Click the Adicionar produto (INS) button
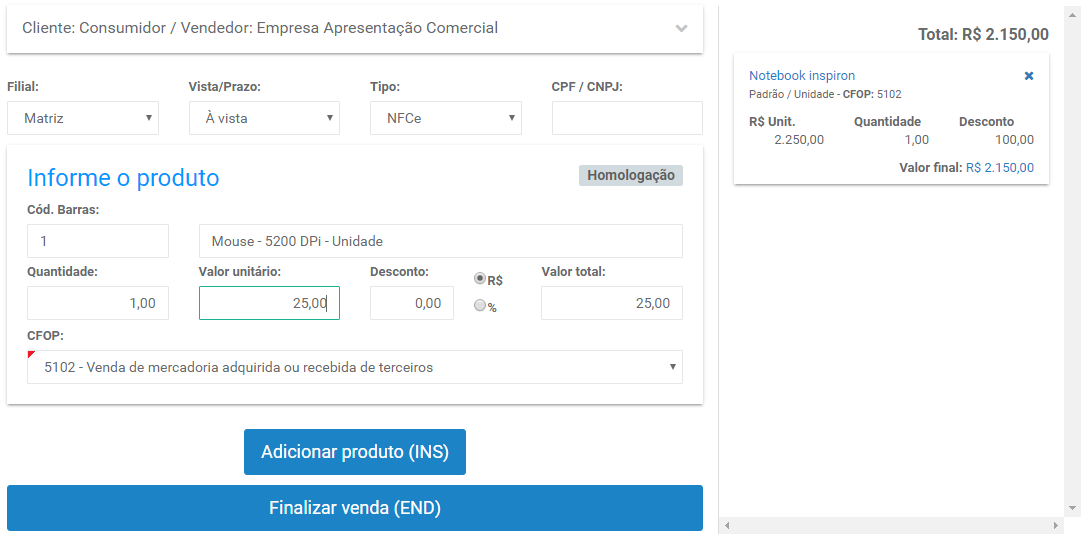The width and height of the screenshot is (1086, 536). point(355,452)
